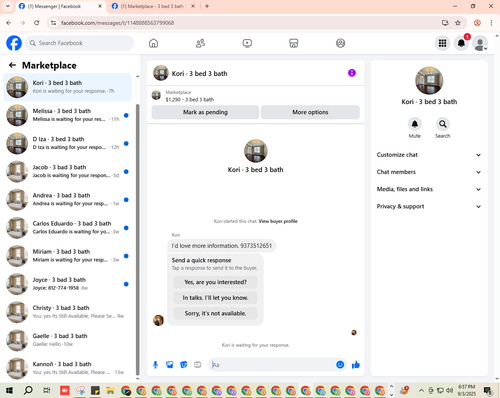Viewport: 500px width, 398px height.
Task: Mute the Kori chat with bell icon
Action: coord(415,124)
